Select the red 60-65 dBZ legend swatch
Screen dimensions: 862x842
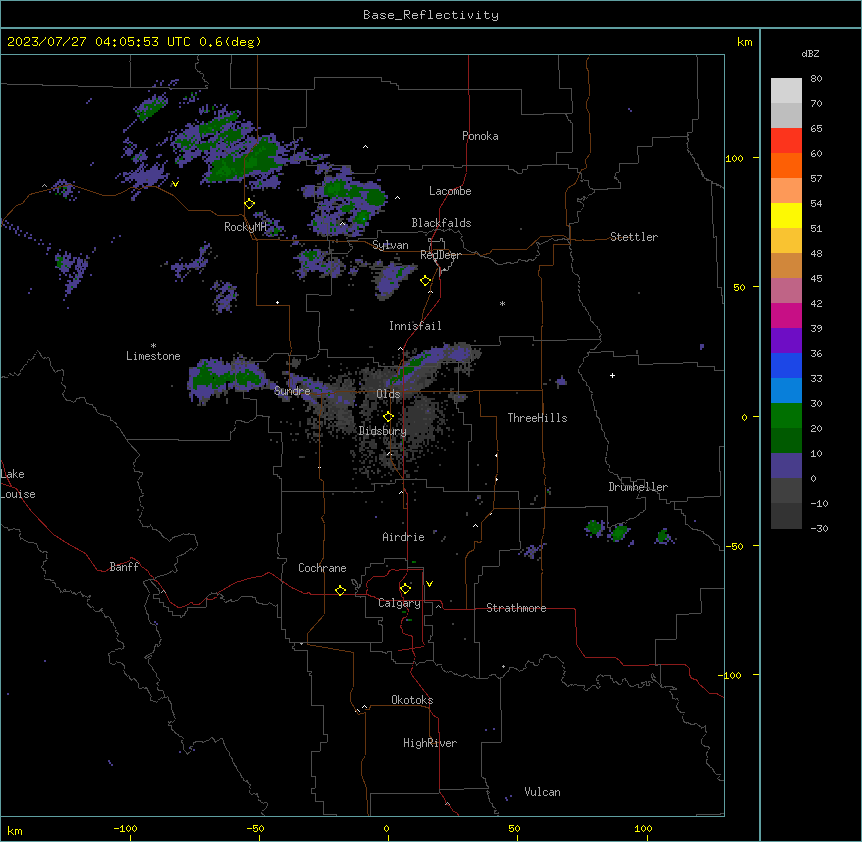pyautogui.click(x=786, y=141)
